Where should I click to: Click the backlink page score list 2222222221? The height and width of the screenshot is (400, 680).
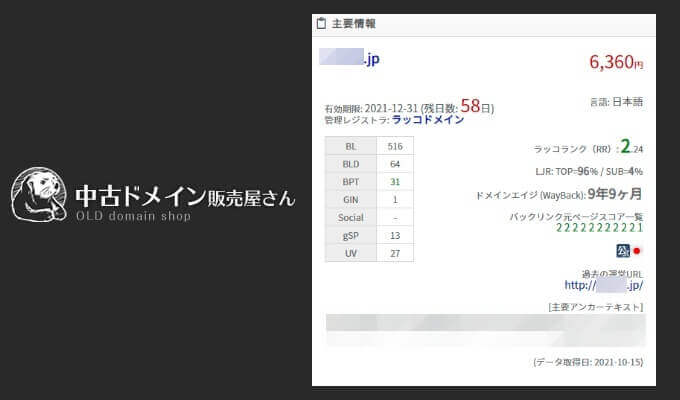(x=599, y=227)
